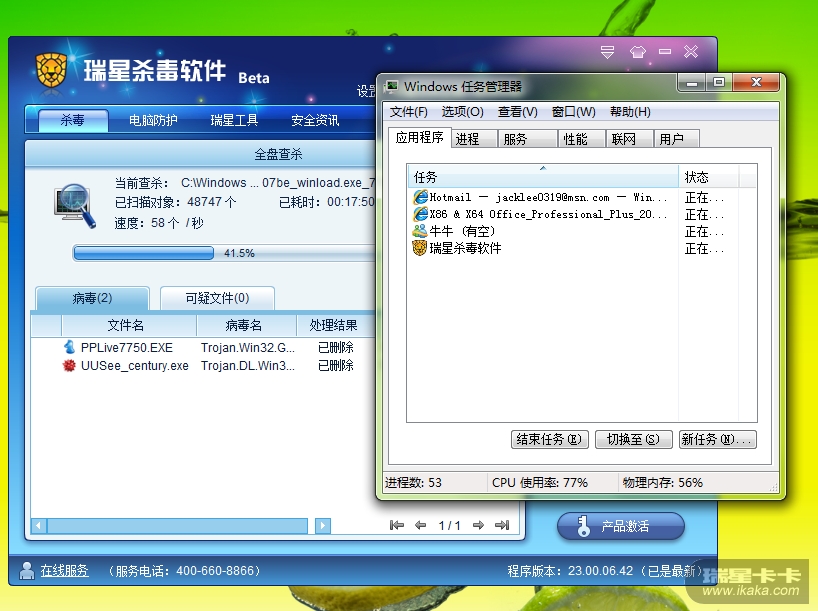
Task: Open the 查看(V) menu
Action: click(518, 112)
